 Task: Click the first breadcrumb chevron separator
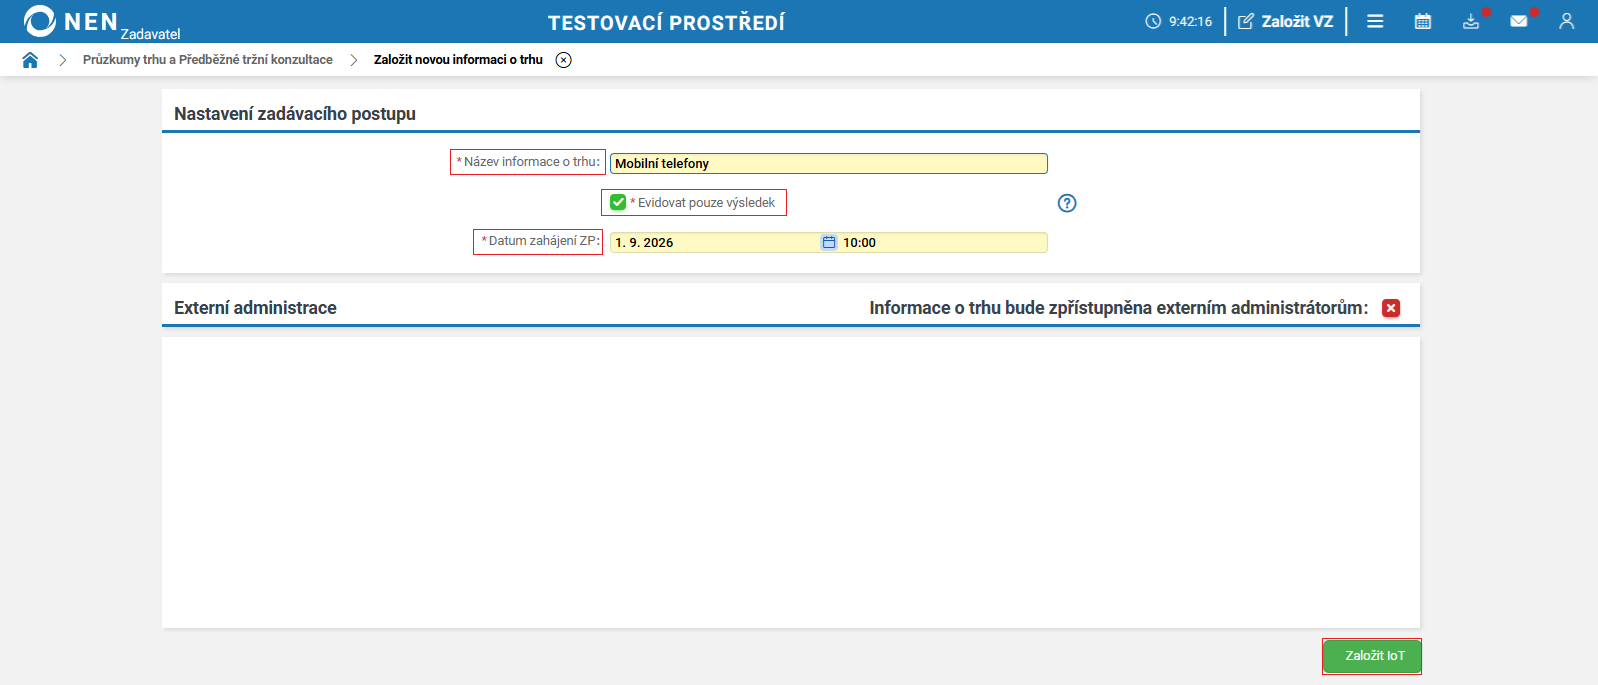coord(62,60)
